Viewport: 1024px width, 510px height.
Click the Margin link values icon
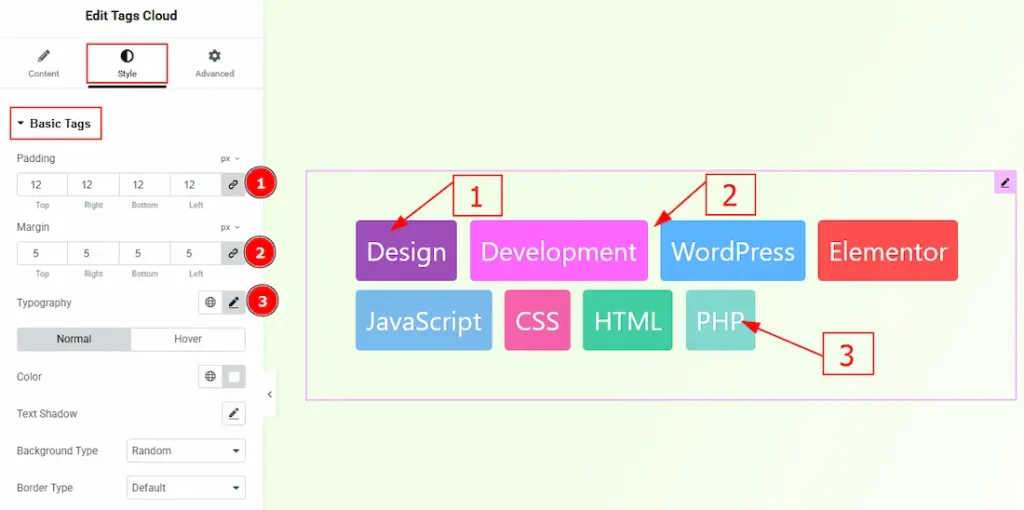[x=233, y=254]
